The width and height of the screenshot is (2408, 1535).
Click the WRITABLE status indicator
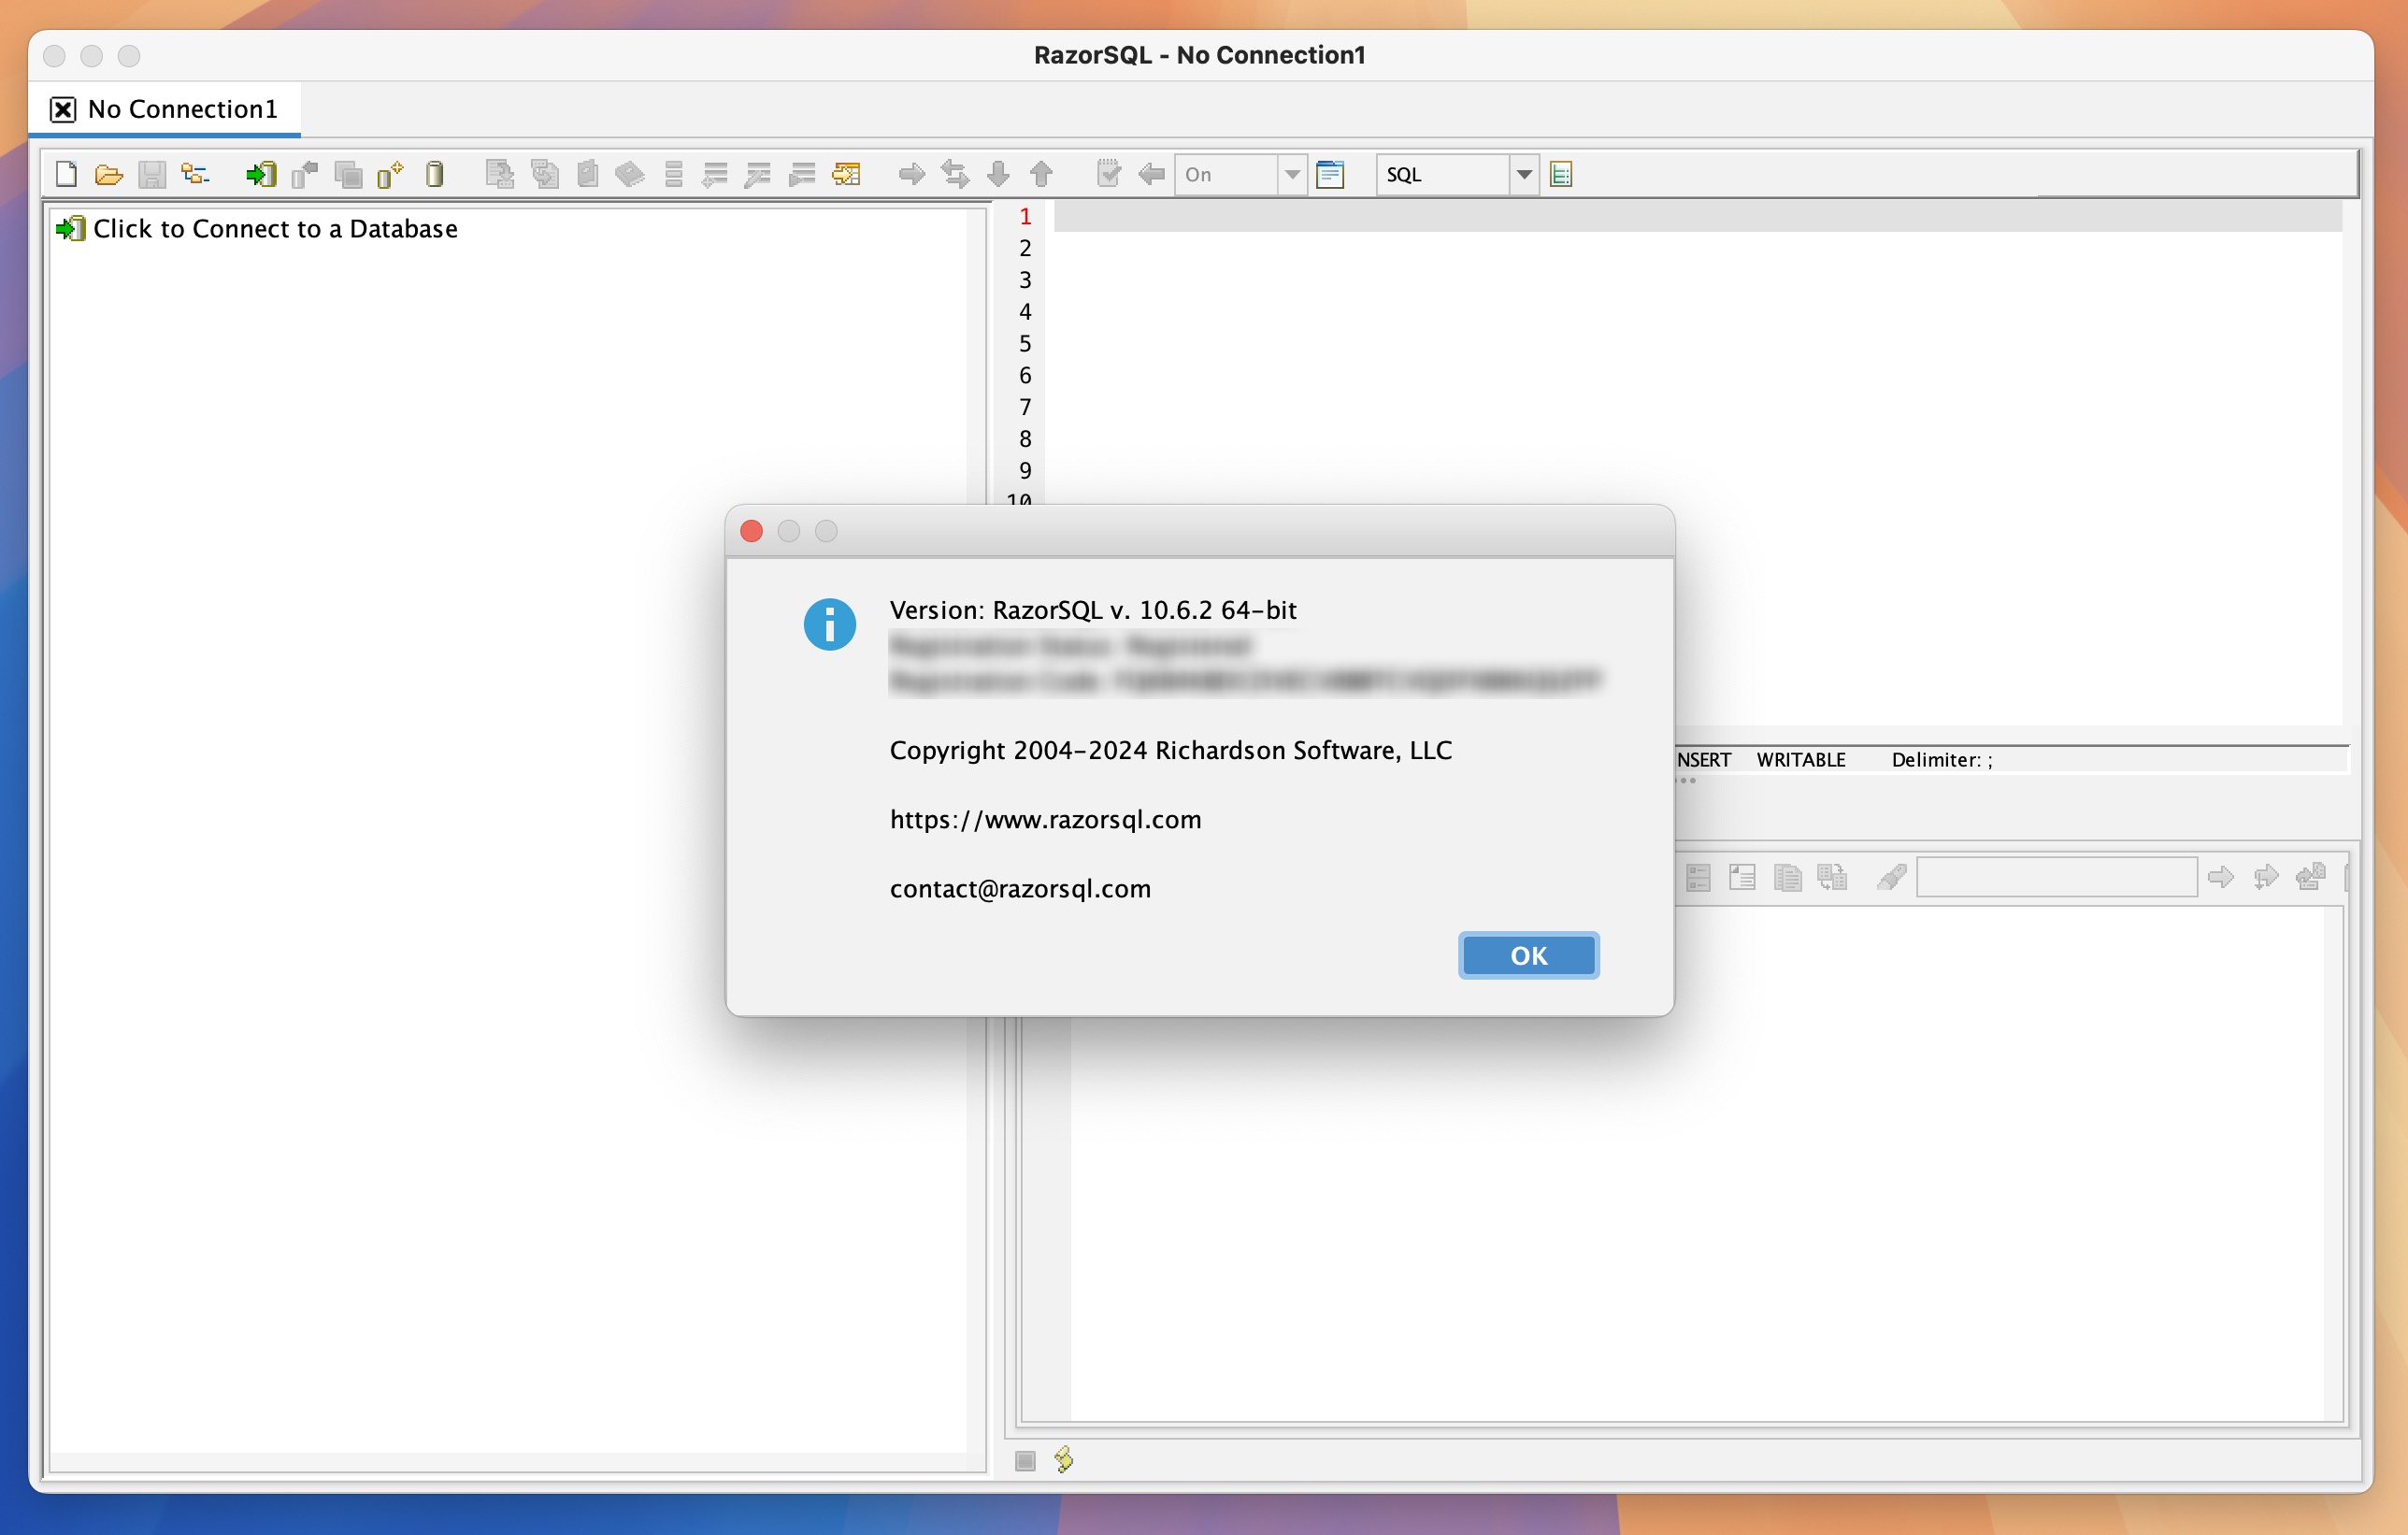1799,760
